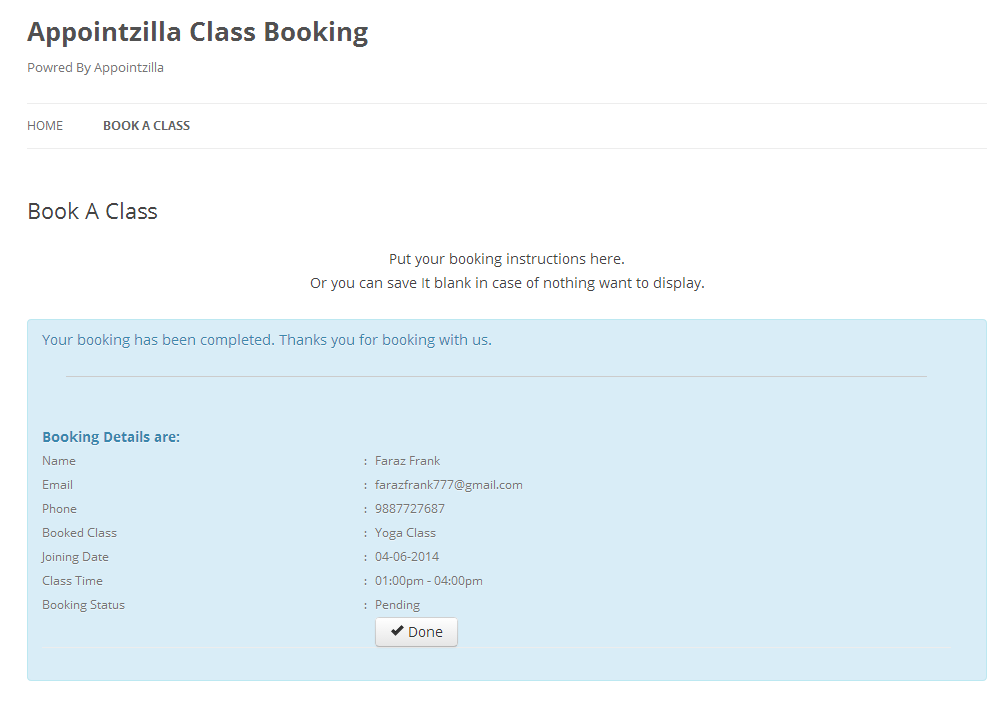Click the email farazfrank777@gmail.com
Viewport: 1008px width, 706px height.
(449, 485)
